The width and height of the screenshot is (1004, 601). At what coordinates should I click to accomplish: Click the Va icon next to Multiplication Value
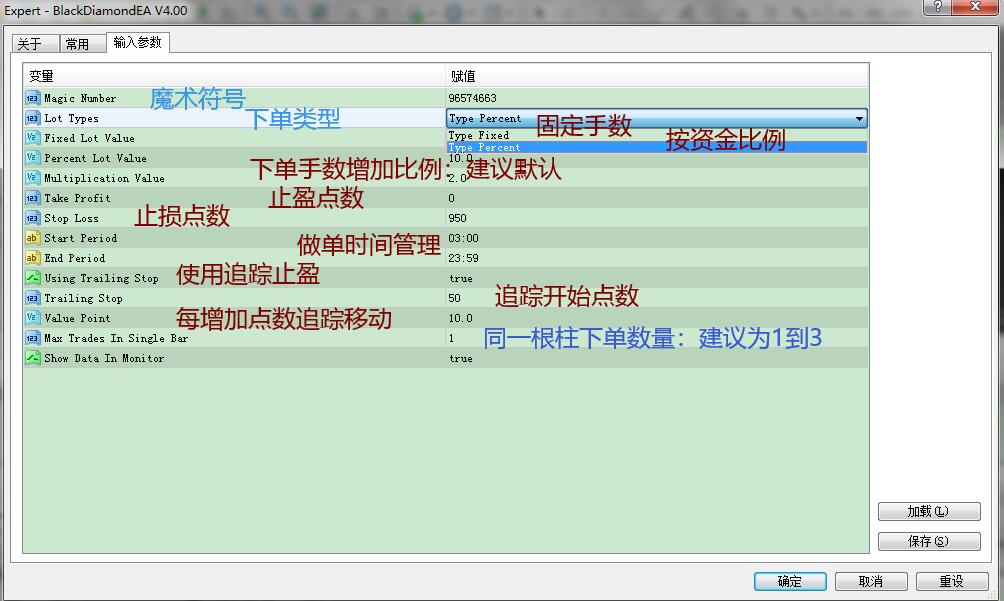tap(31, 178)
